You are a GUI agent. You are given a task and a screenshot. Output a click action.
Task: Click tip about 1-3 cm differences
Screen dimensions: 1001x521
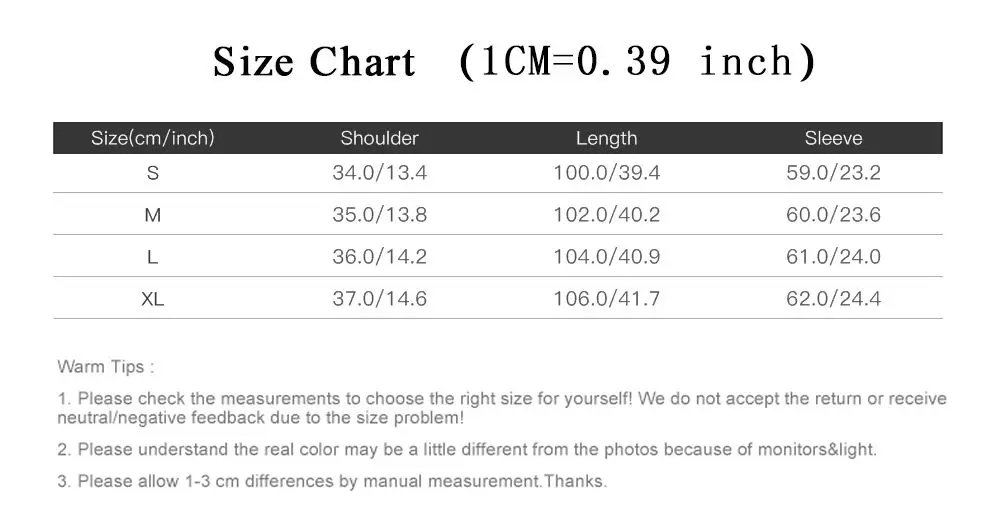(x=332, y=481)
